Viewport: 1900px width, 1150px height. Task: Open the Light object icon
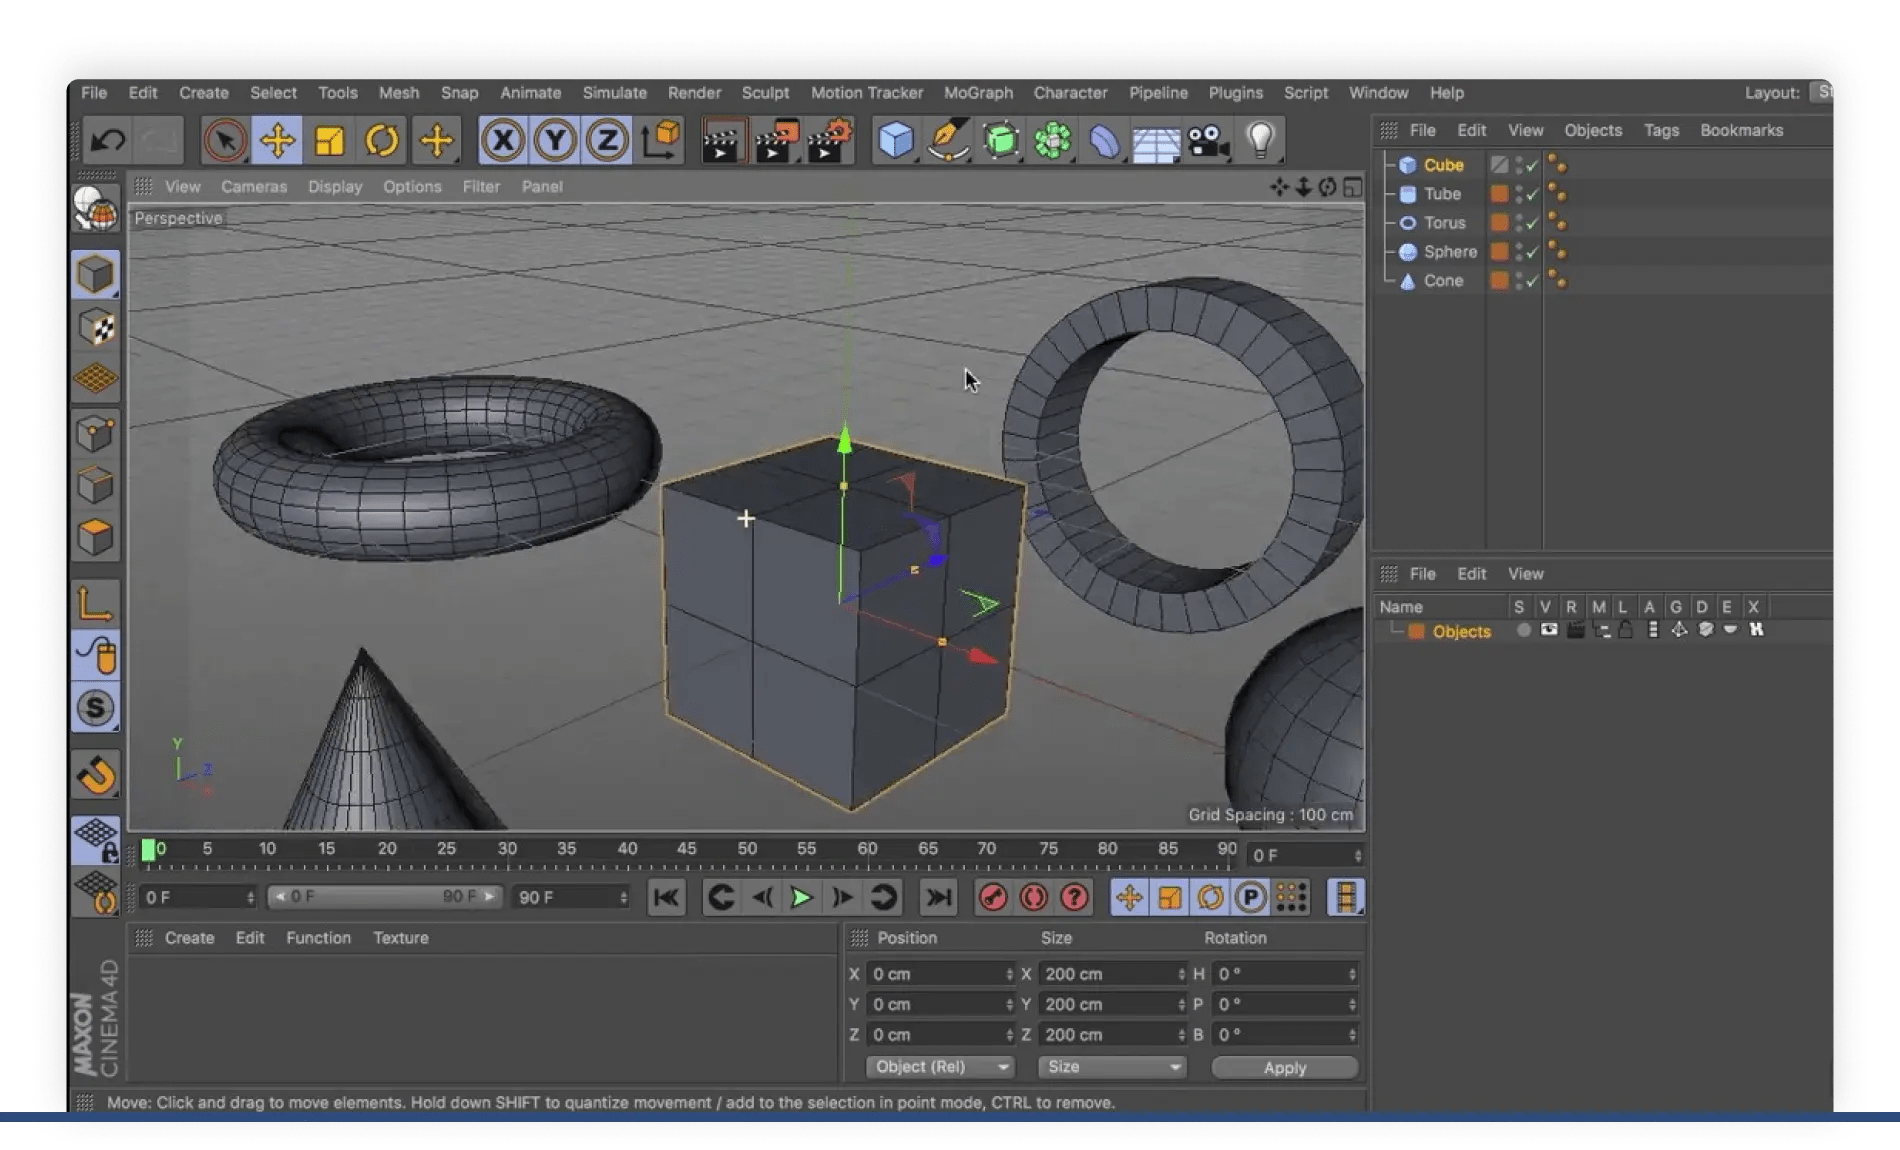coord(1260,141)
